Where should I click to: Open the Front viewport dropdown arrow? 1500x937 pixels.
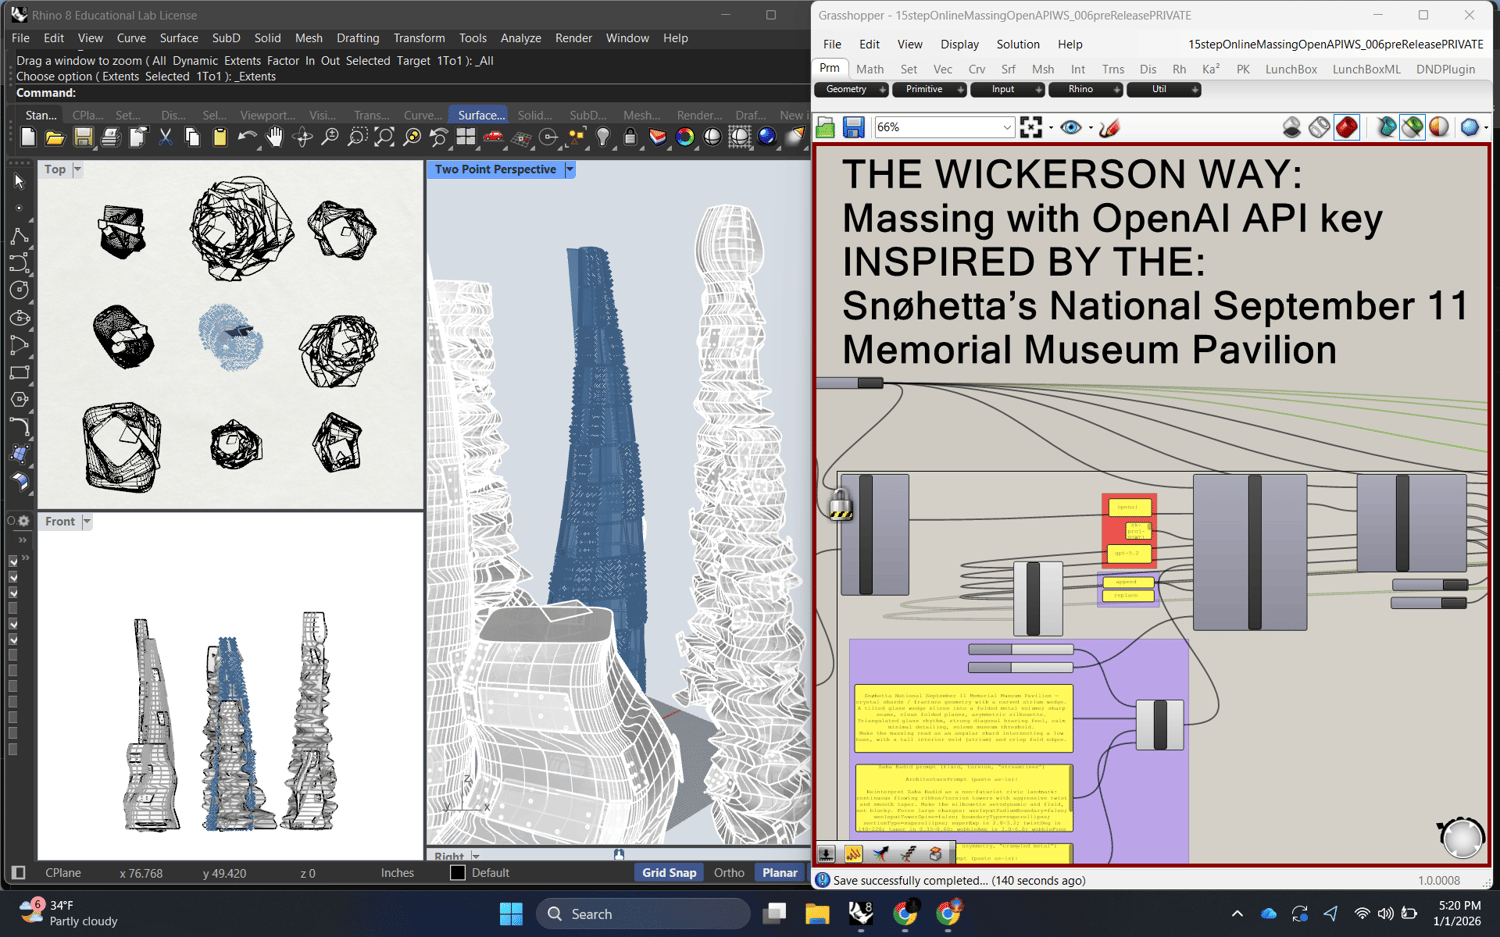[x=87, y=522]
